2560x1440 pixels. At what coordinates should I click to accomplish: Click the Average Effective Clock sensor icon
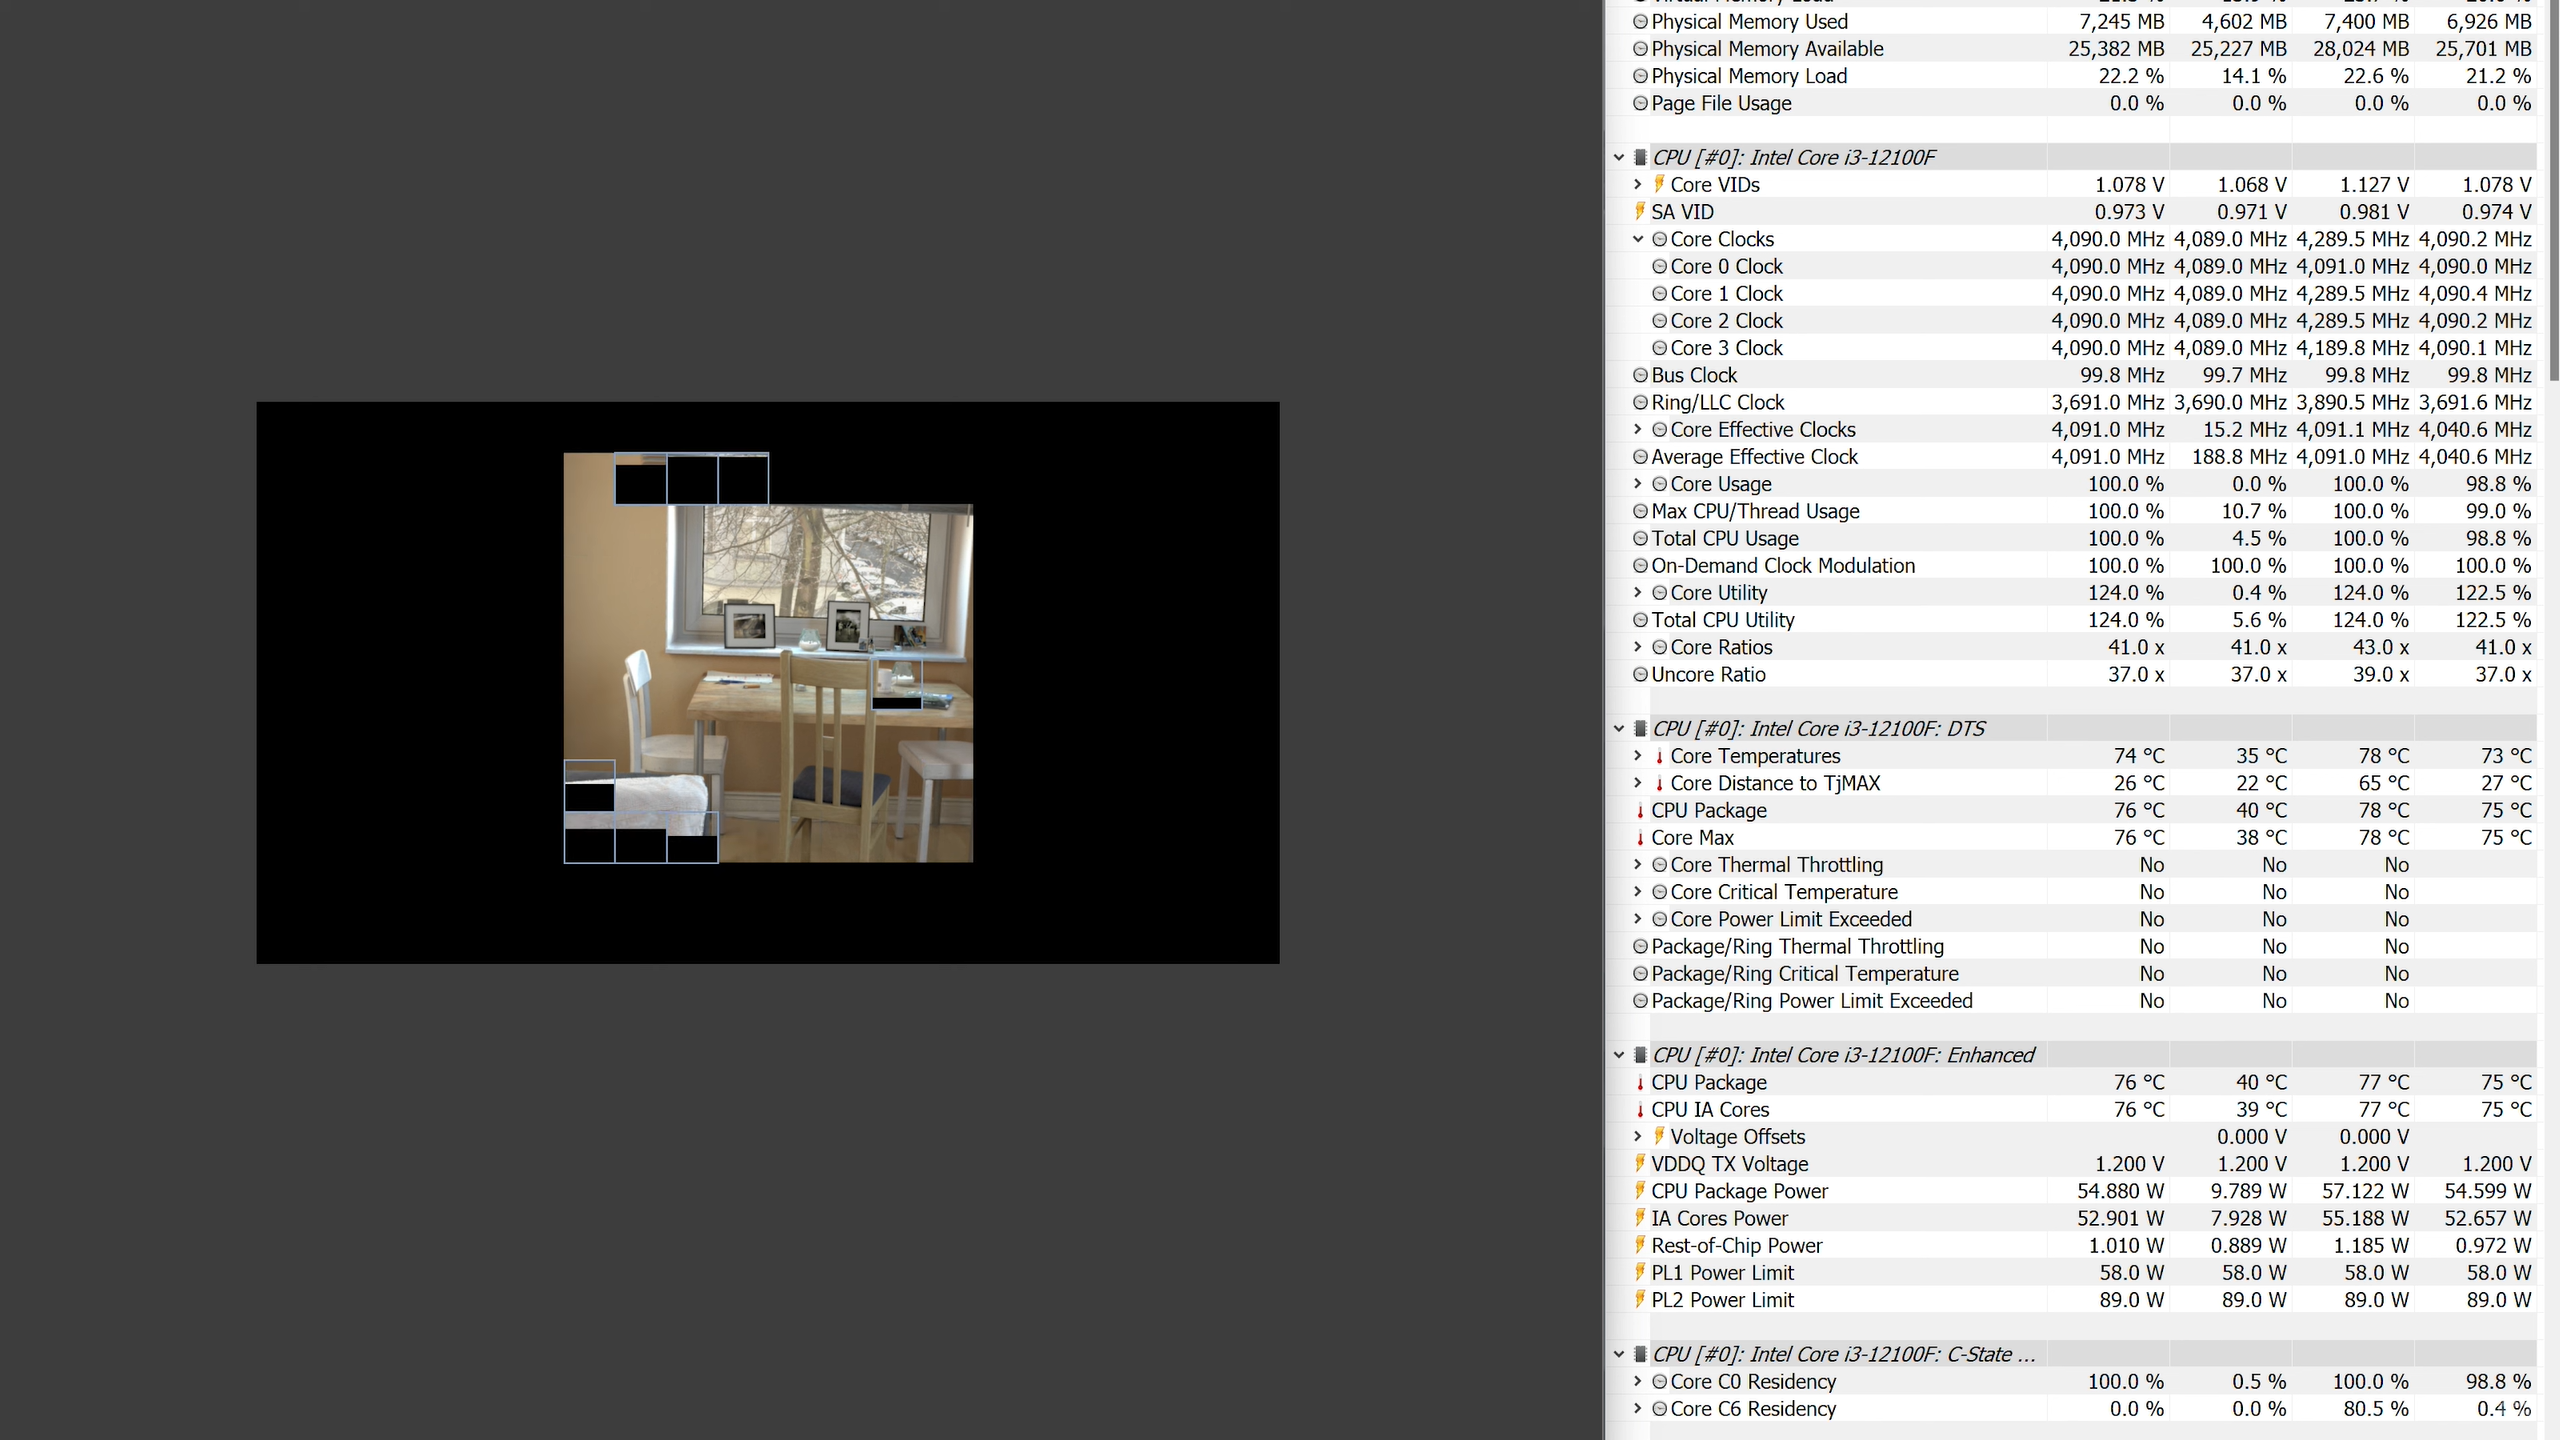click(x=1640, y=456)
